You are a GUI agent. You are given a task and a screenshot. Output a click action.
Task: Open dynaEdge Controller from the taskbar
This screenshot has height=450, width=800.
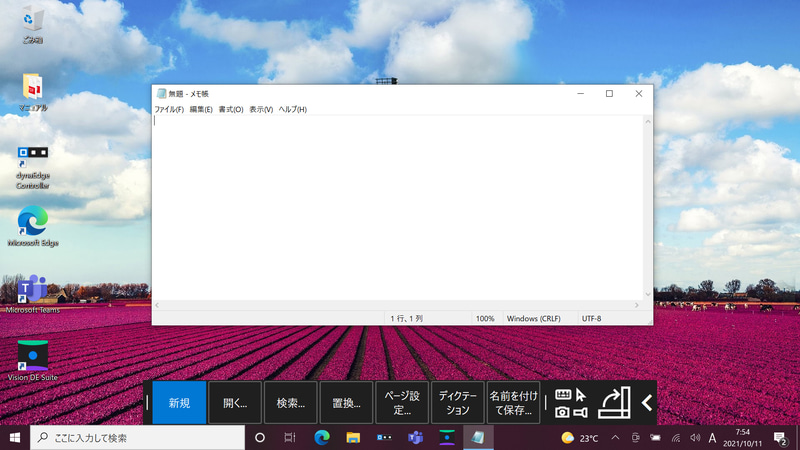(384, 438)
